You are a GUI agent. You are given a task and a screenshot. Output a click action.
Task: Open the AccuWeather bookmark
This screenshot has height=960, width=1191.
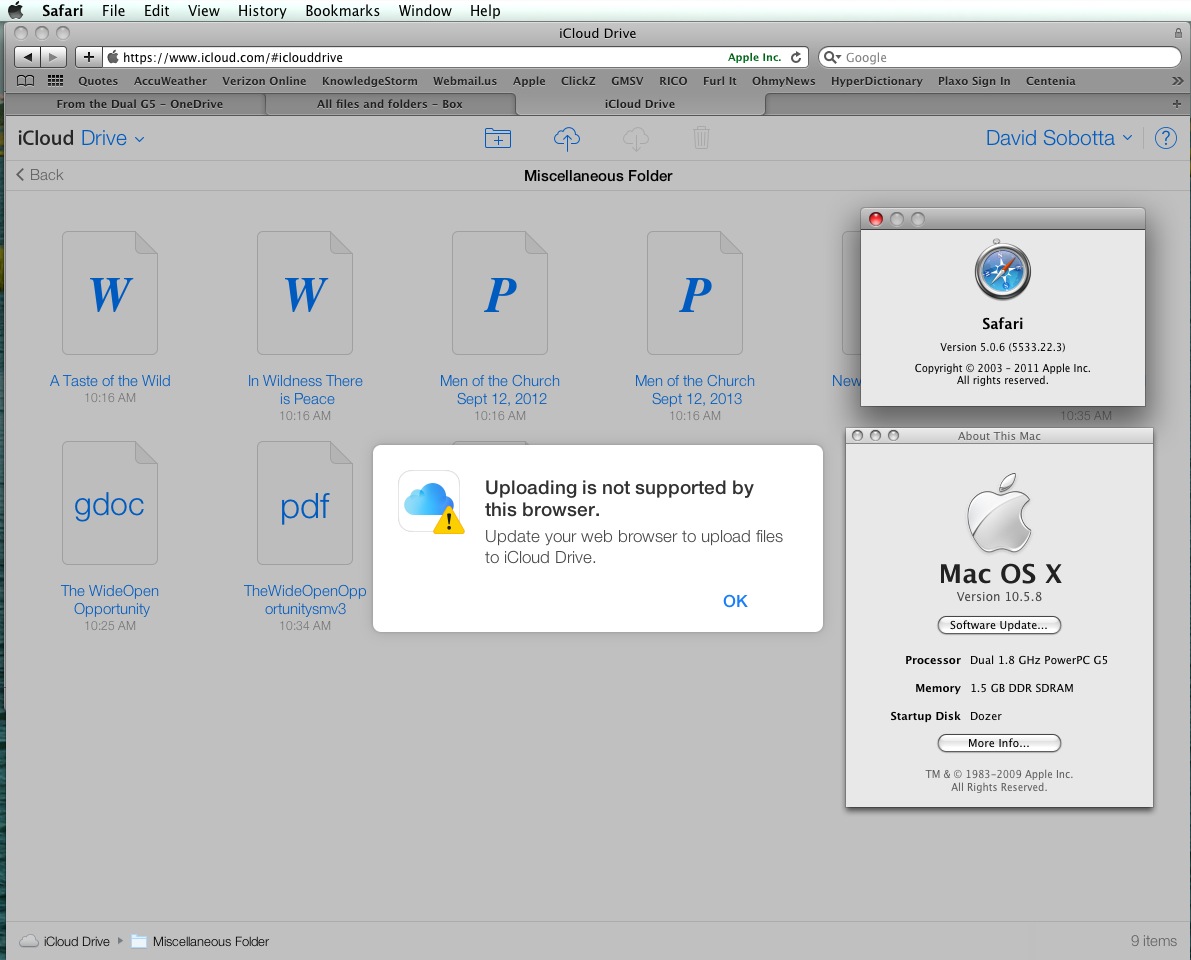tap(170, 81)
